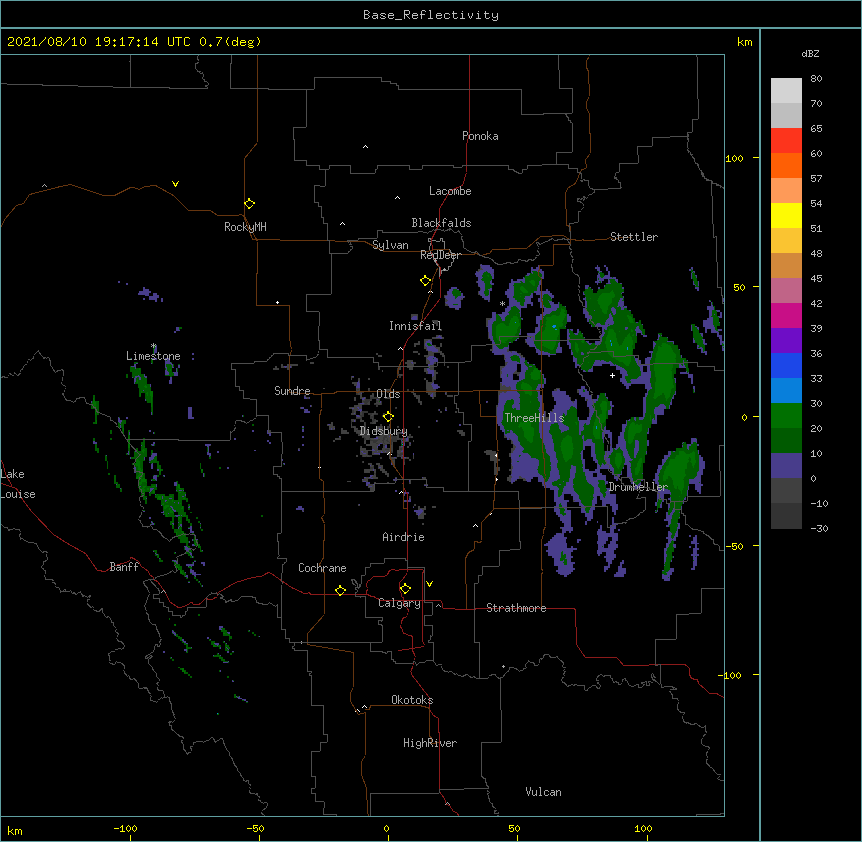Image resolution: width=862 pixels, height=842 pixels.
Task: Click the yellow V marker northeast of Calgary
Action: click(429, 584)
